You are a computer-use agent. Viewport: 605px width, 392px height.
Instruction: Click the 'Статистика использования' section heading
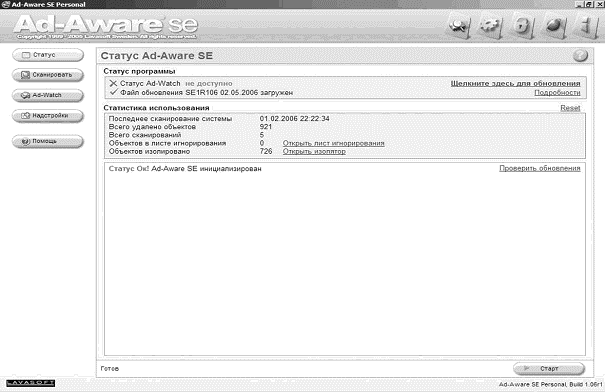[x=156, y=108]
